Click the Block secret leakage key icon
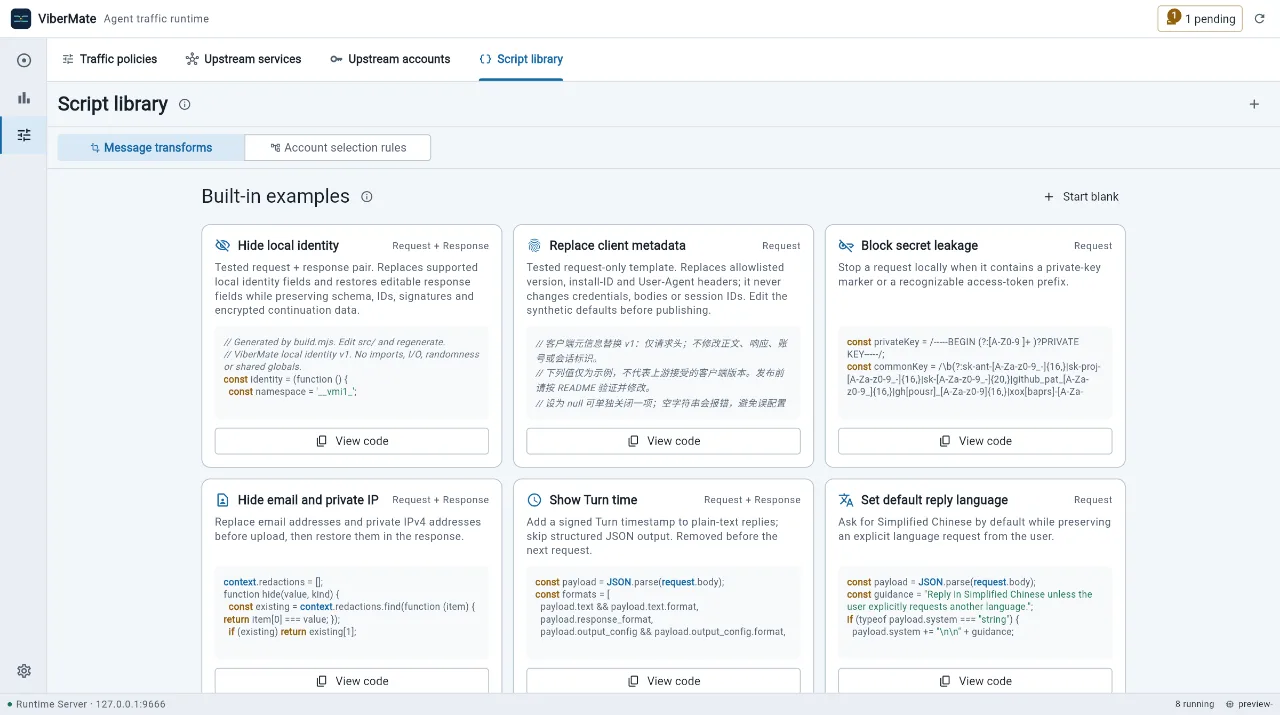Image resolution: width=1280 pixels, height=715 pixels. [846, 245]
